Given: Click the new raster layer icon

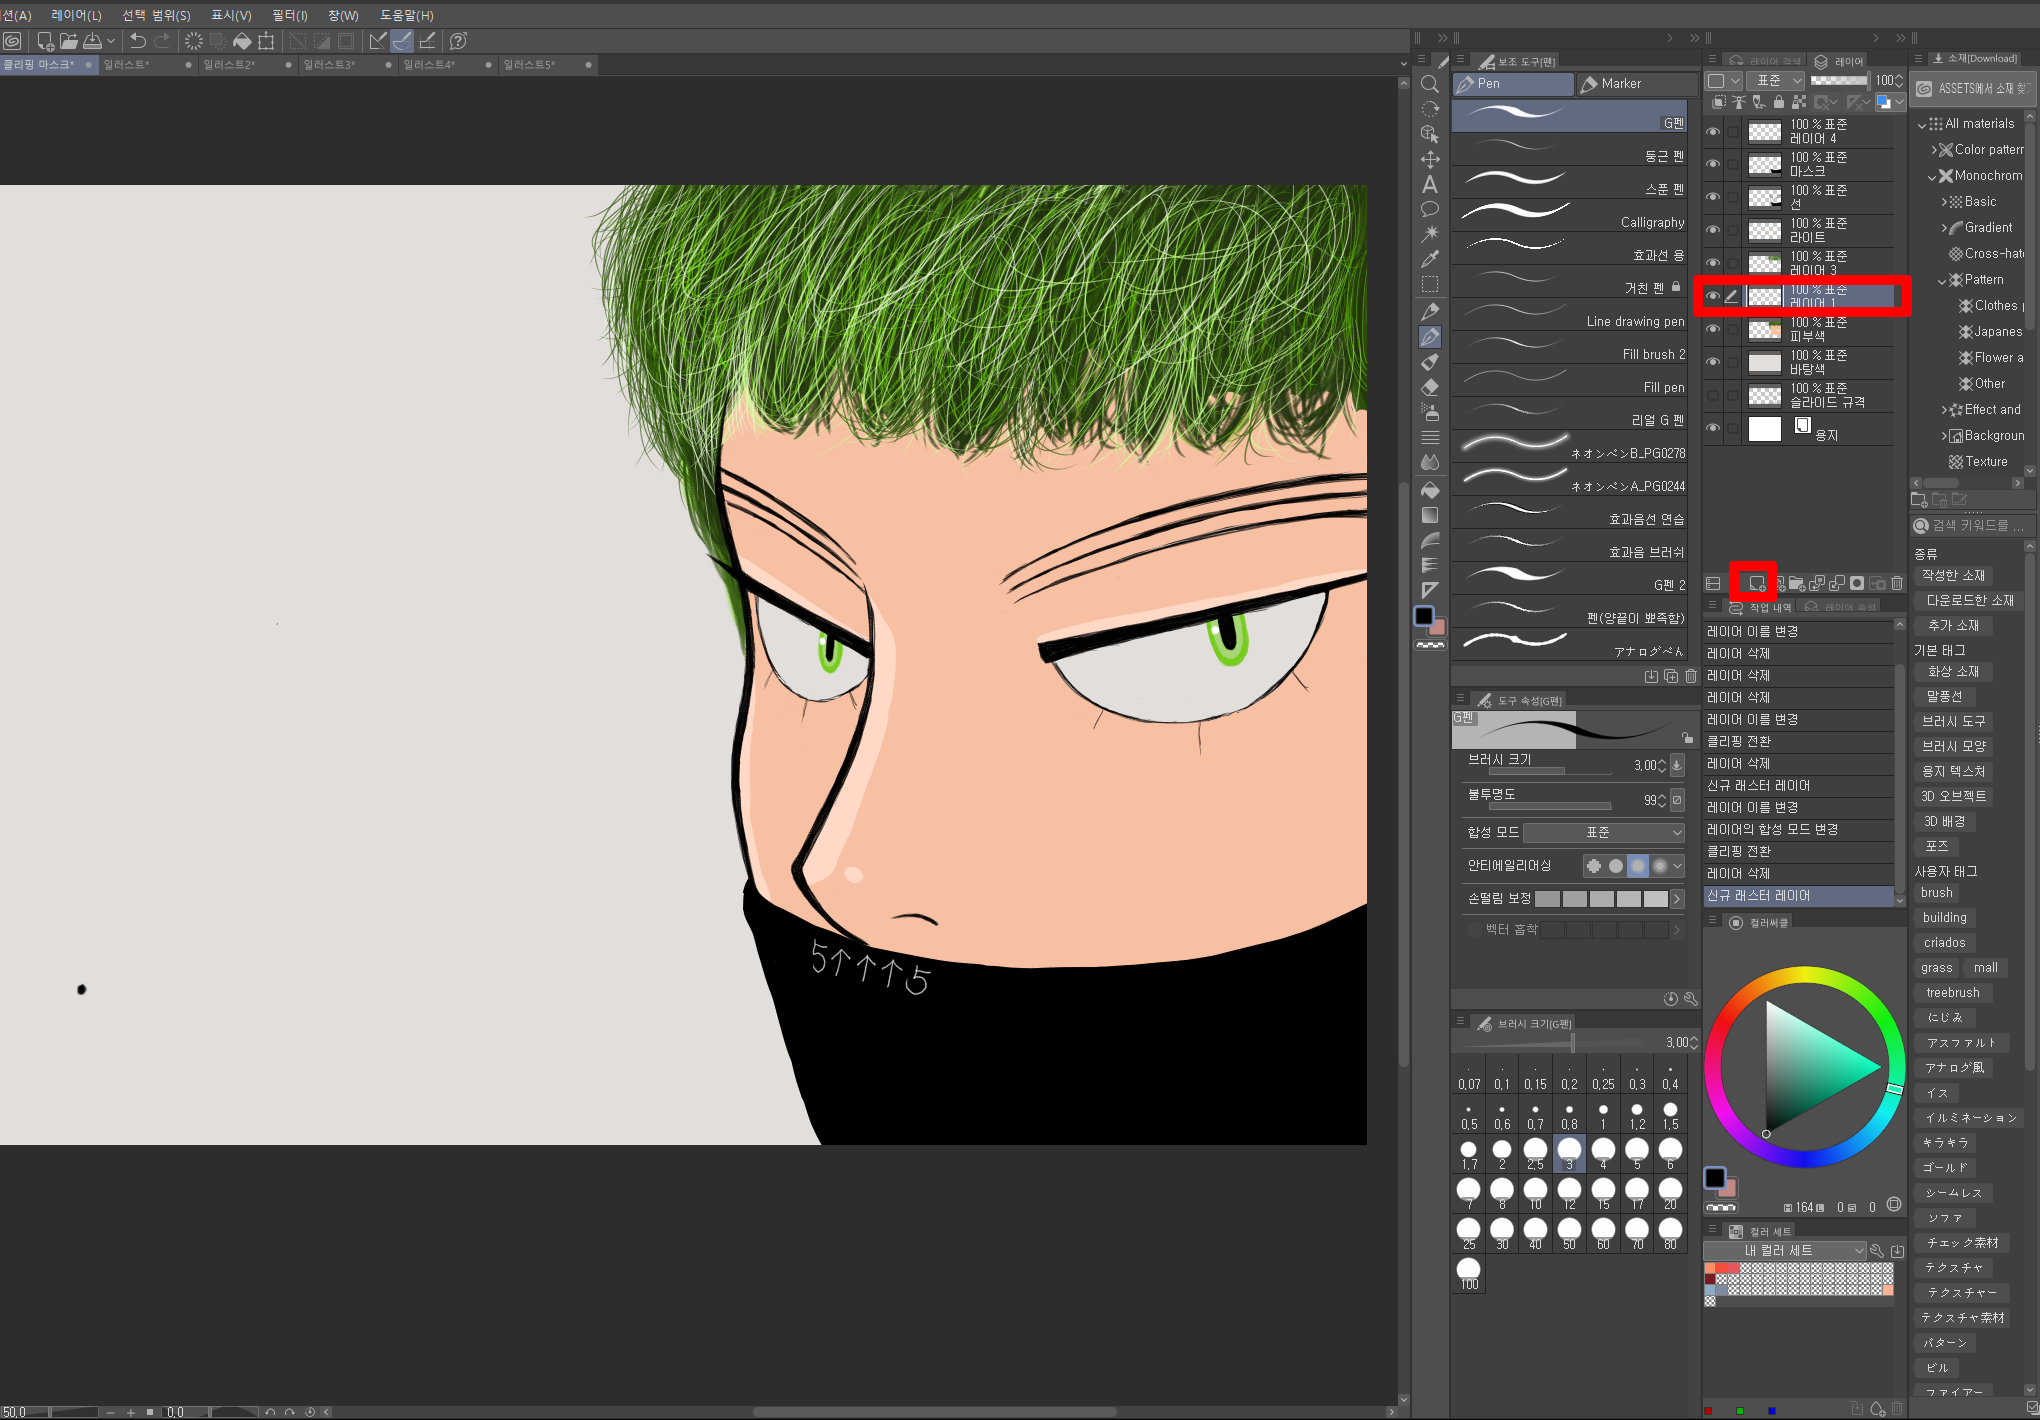Looking at the screenshot, I should (1756, 583).
